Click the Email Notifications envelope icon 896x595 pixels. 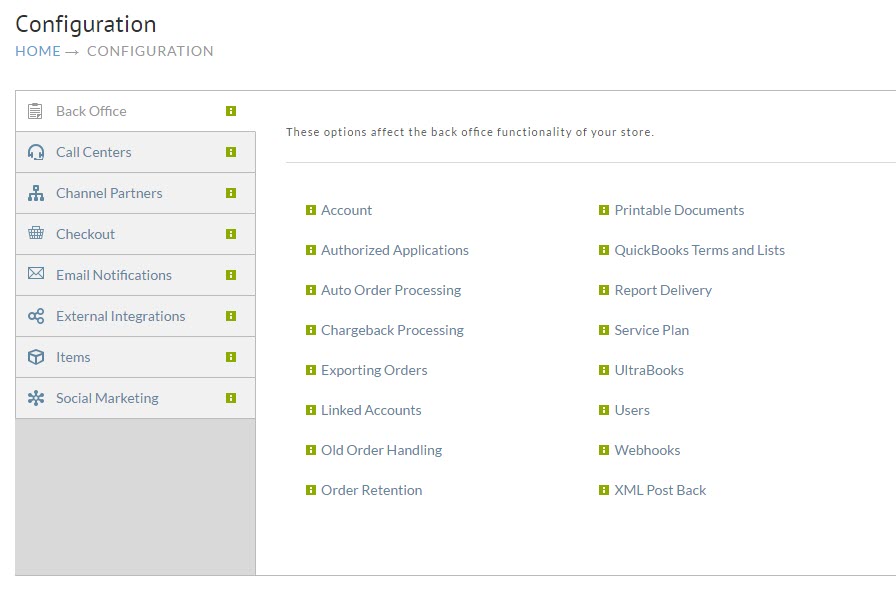(36, 274)
